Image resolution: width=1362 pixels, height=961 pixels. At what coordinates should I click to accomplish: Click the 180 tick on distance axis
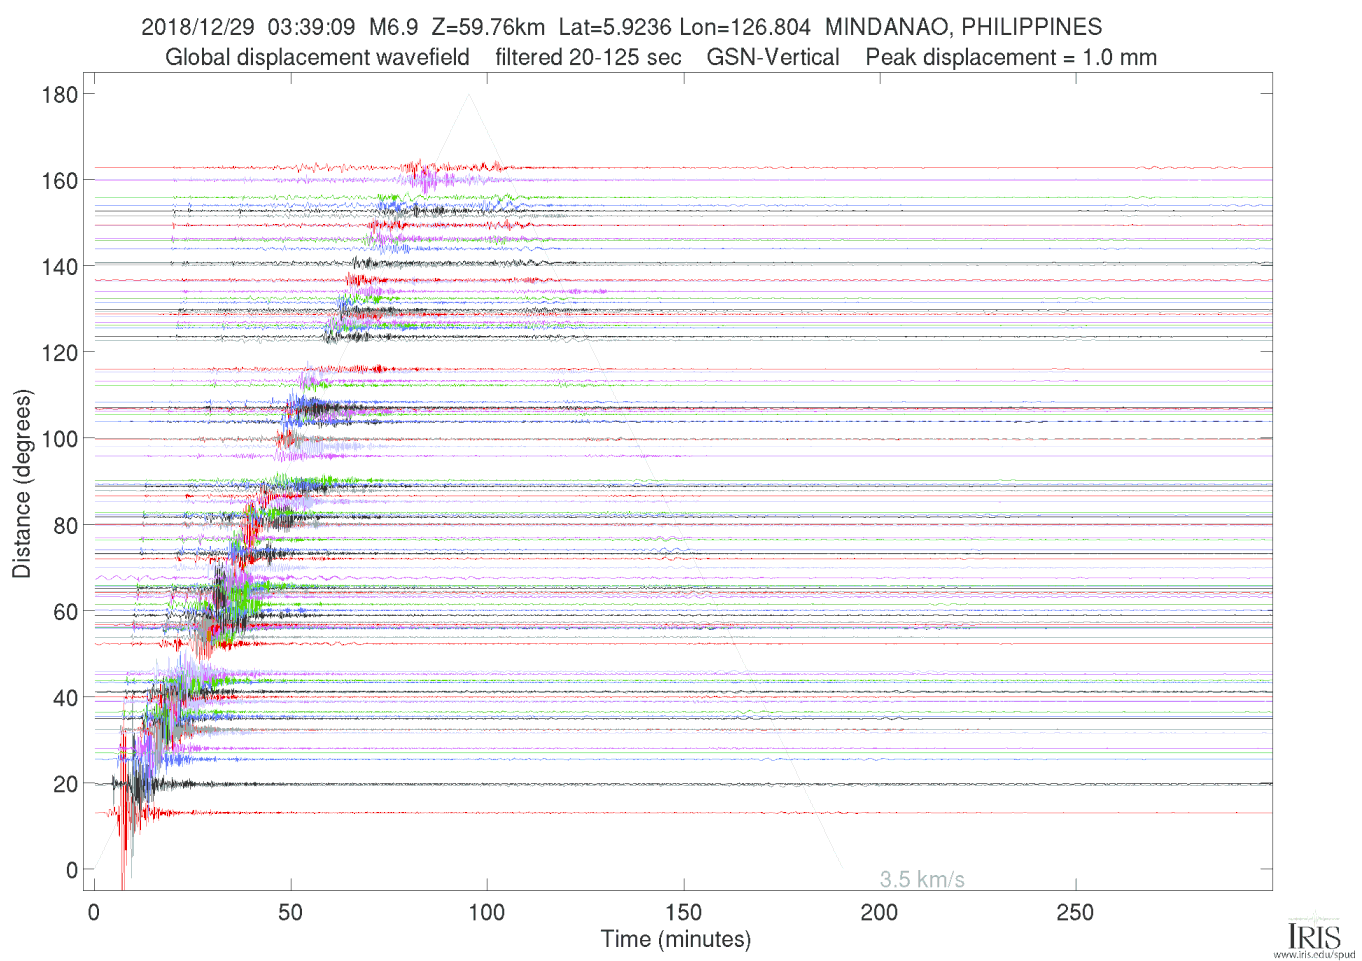coord(60,95)
